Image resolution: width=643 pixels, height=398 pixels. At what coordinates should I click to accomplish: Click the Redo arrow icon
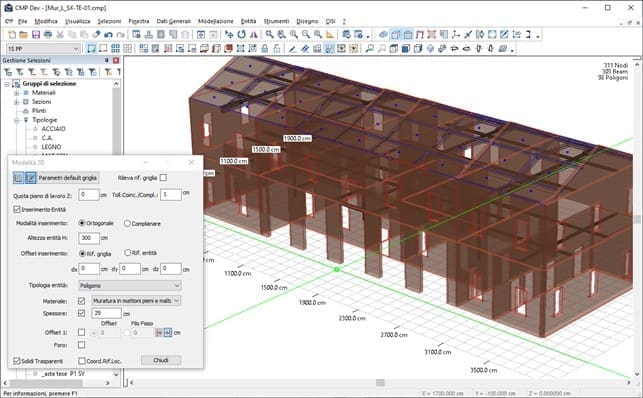pyautogui.click(x=121, y=34)
